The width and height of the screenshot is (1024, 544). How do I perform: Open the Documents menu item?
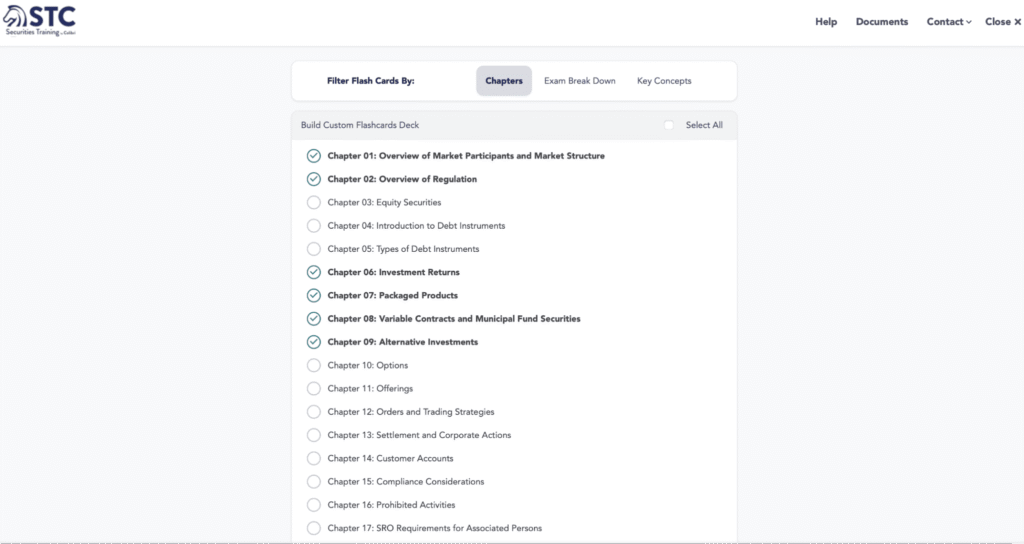pyautogui.click(x=882, y=22)
